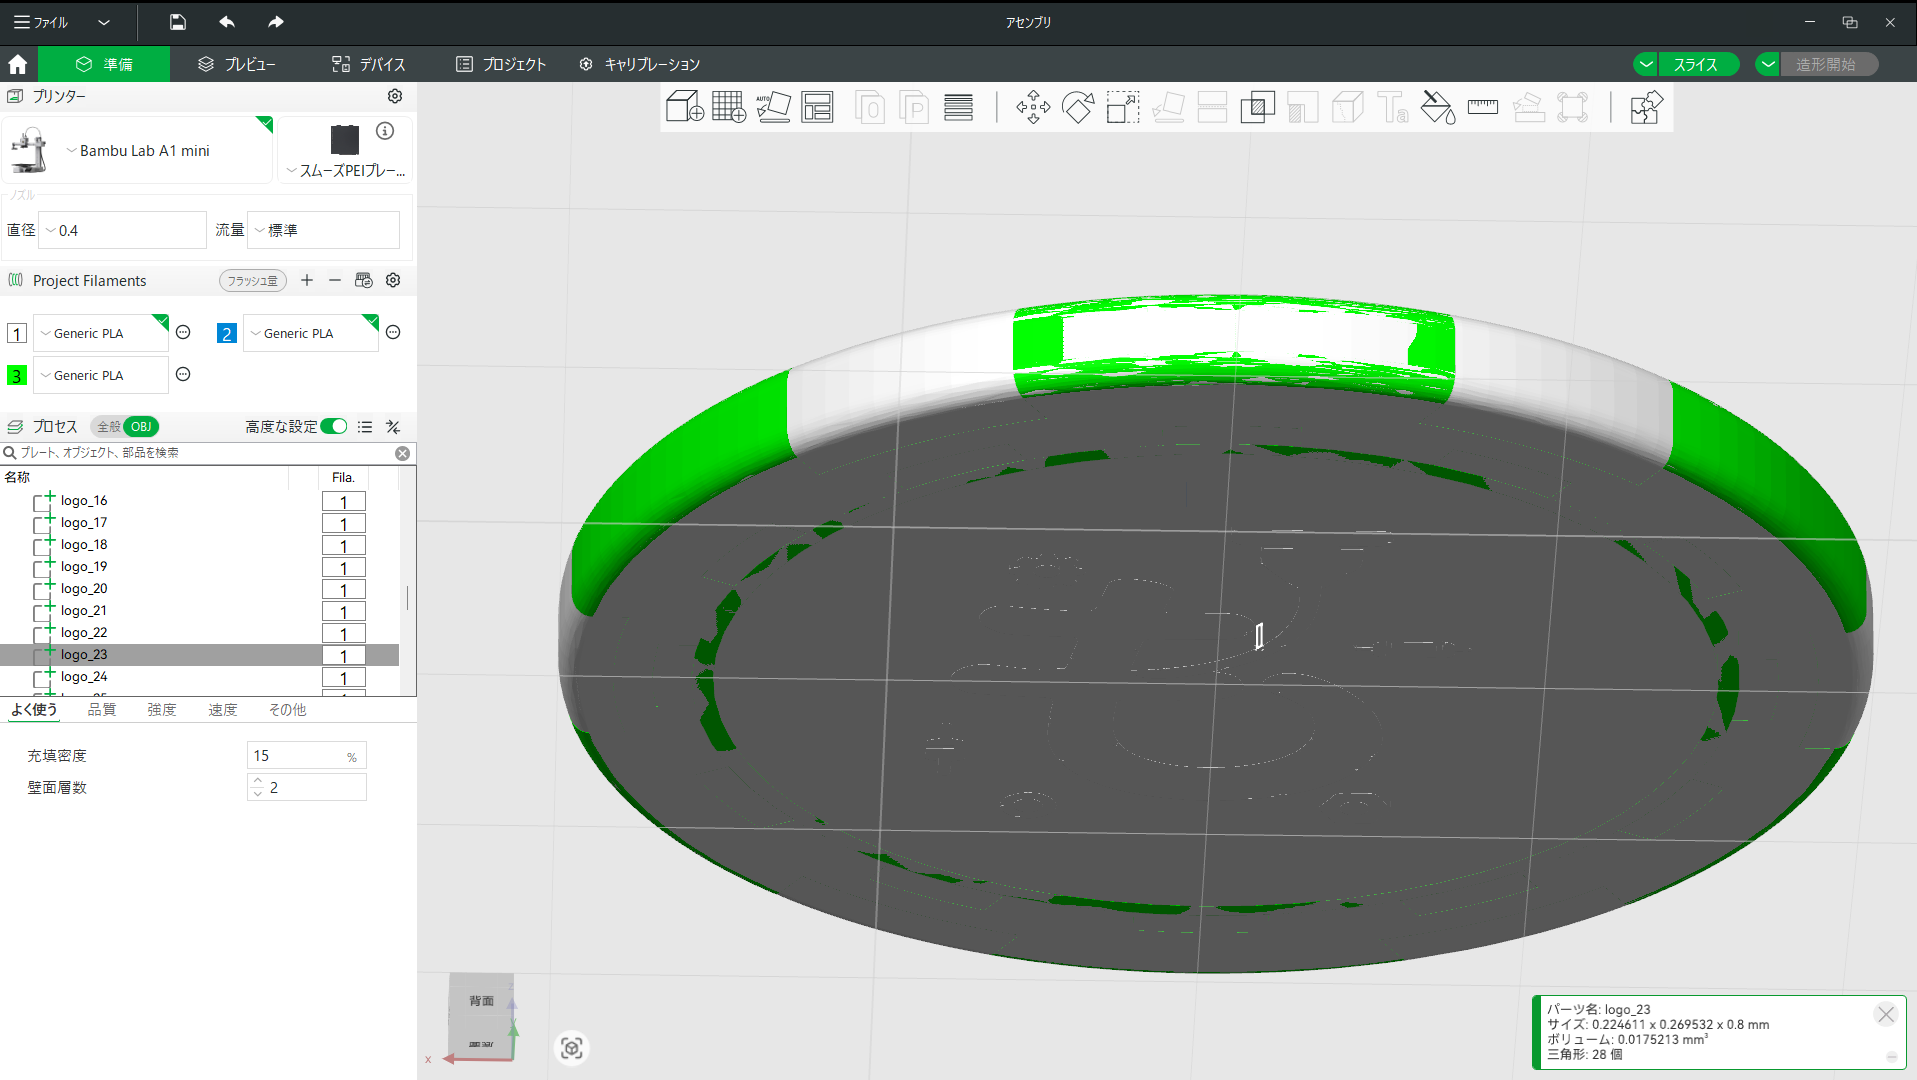
Task: Close the logo_23 part info panel
Action: (1886, 1014)
